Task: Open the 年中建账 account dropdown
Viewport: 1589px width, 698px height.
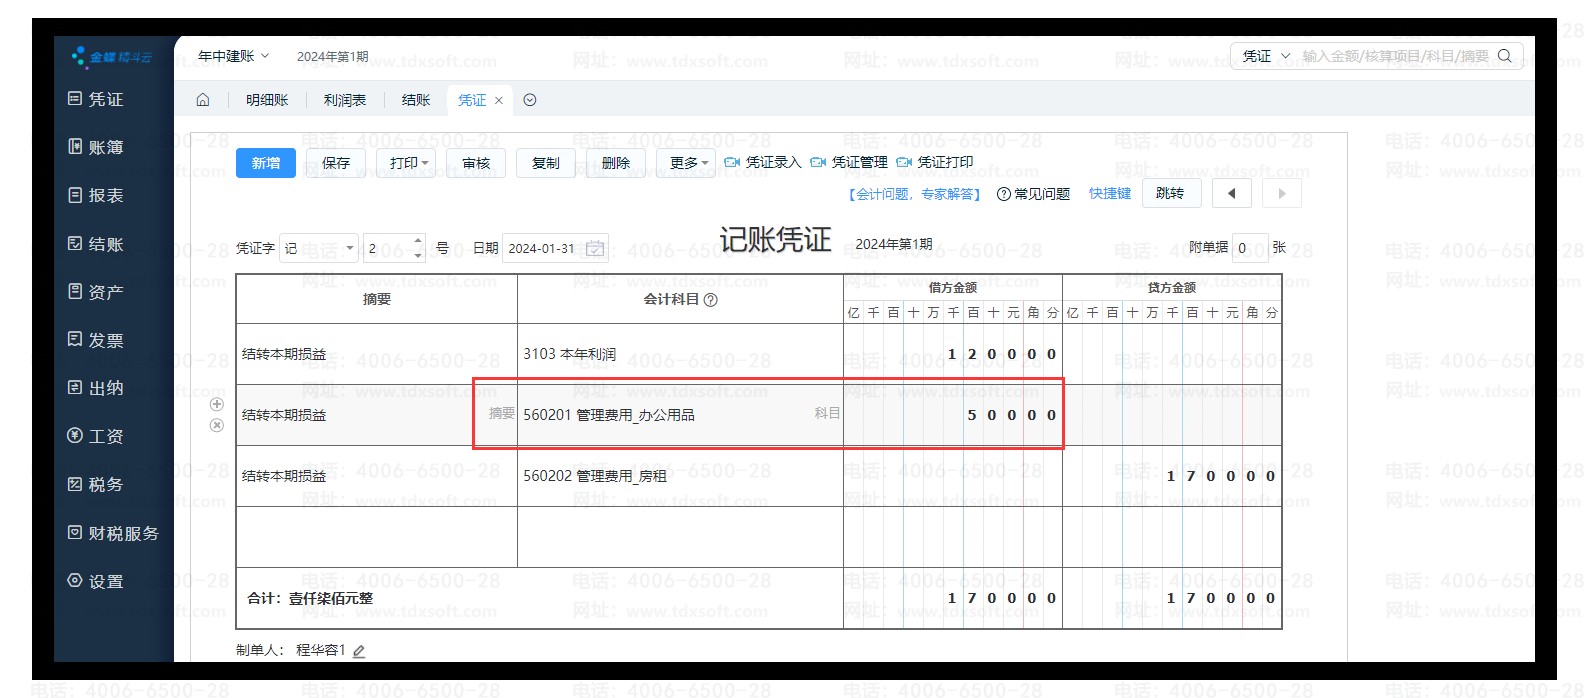Action: click(x=234, y=56)
